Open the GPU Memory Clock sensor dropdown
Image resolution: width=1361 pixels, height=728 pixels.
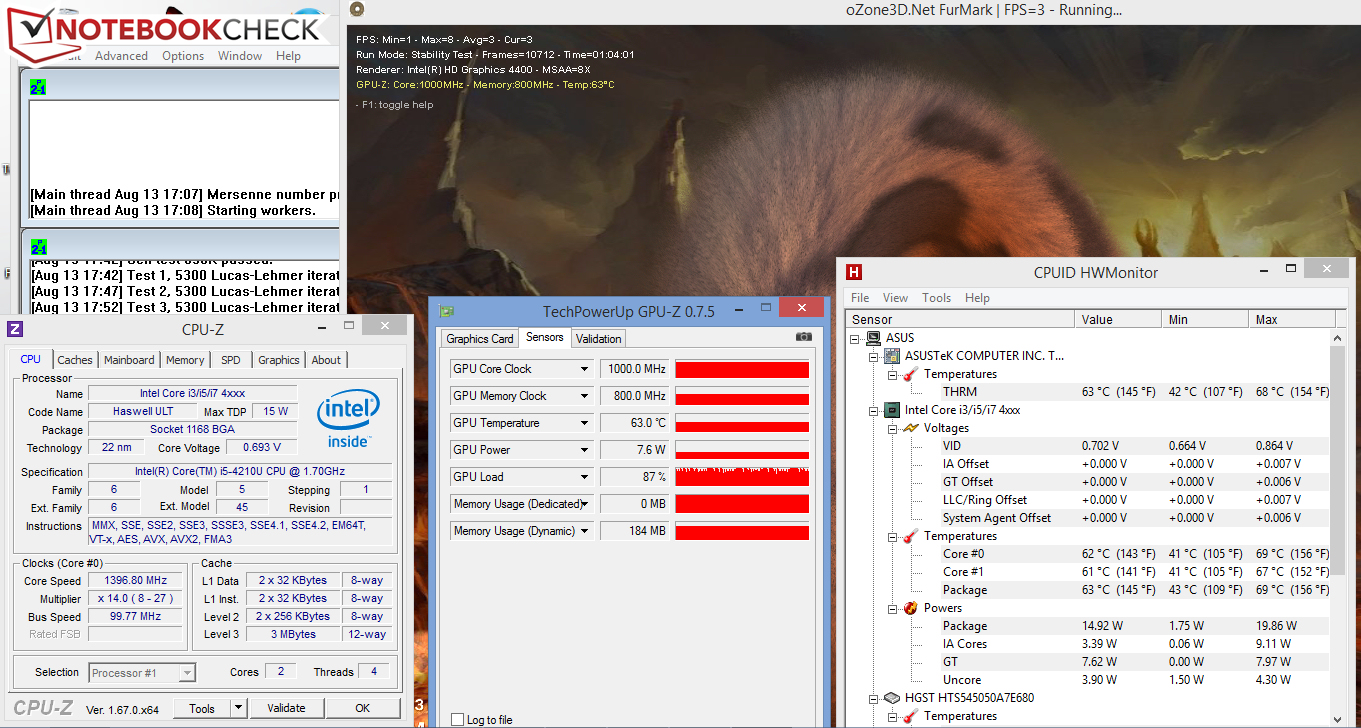coord(585,396)
